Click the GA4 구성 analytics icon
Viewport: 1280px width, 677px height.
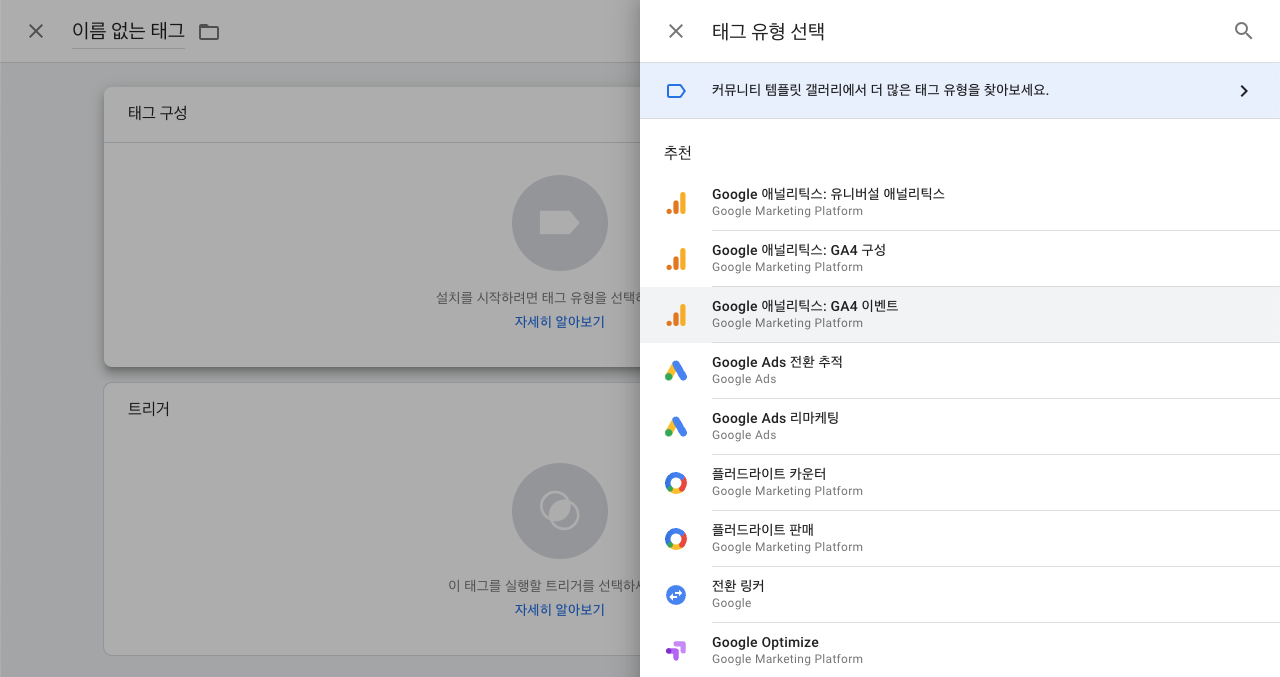pos(676,259)
